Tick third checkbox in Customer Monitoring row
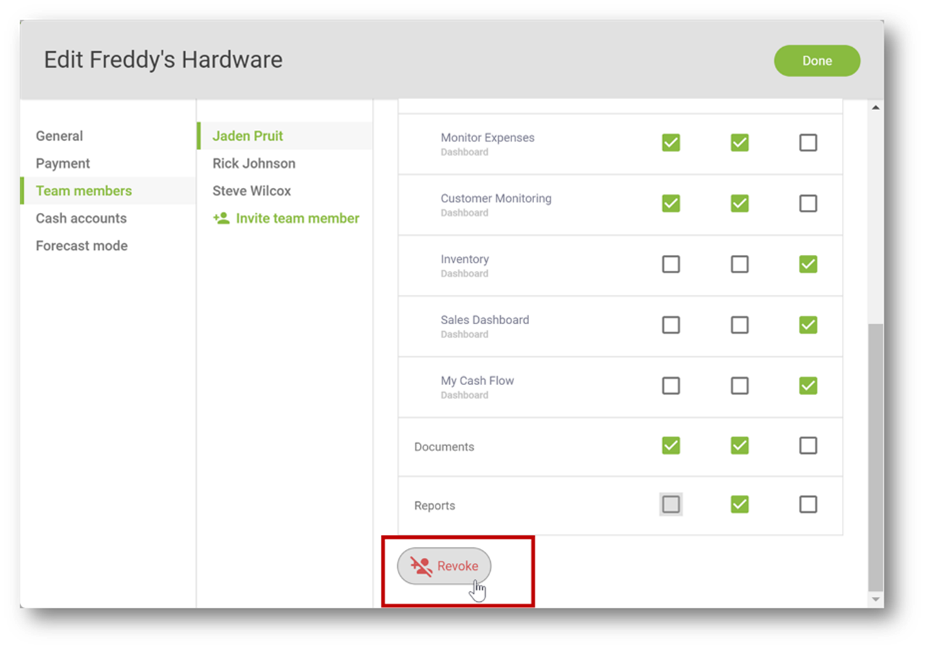Viewport: 925px width, 649px height. [x=808, y=204]
